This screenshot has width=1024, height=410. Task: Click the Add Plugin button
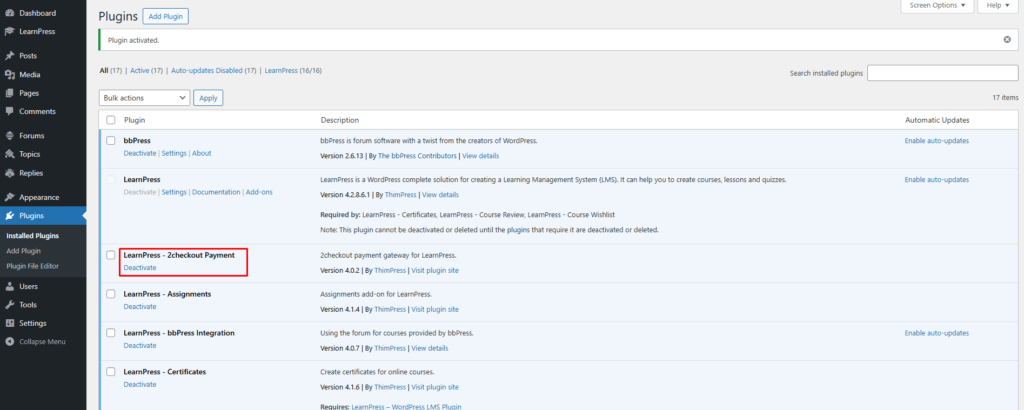click(x=165, y=16)
